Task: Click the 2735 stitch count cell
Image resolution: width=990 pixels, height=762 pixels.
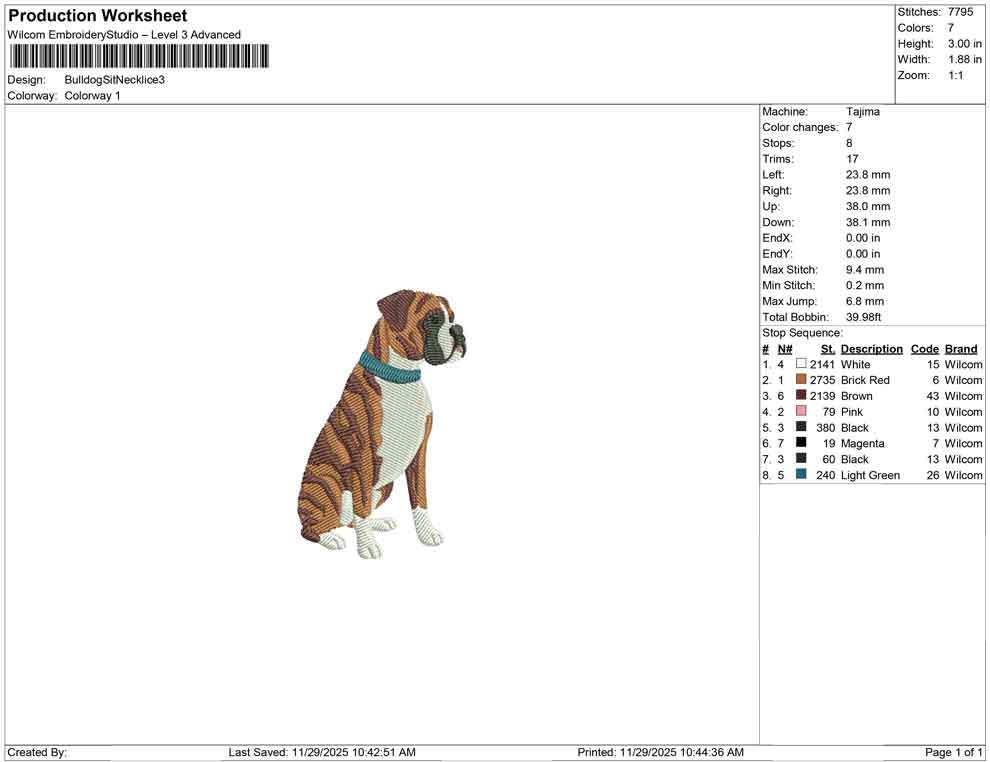Action: [823, 380]
